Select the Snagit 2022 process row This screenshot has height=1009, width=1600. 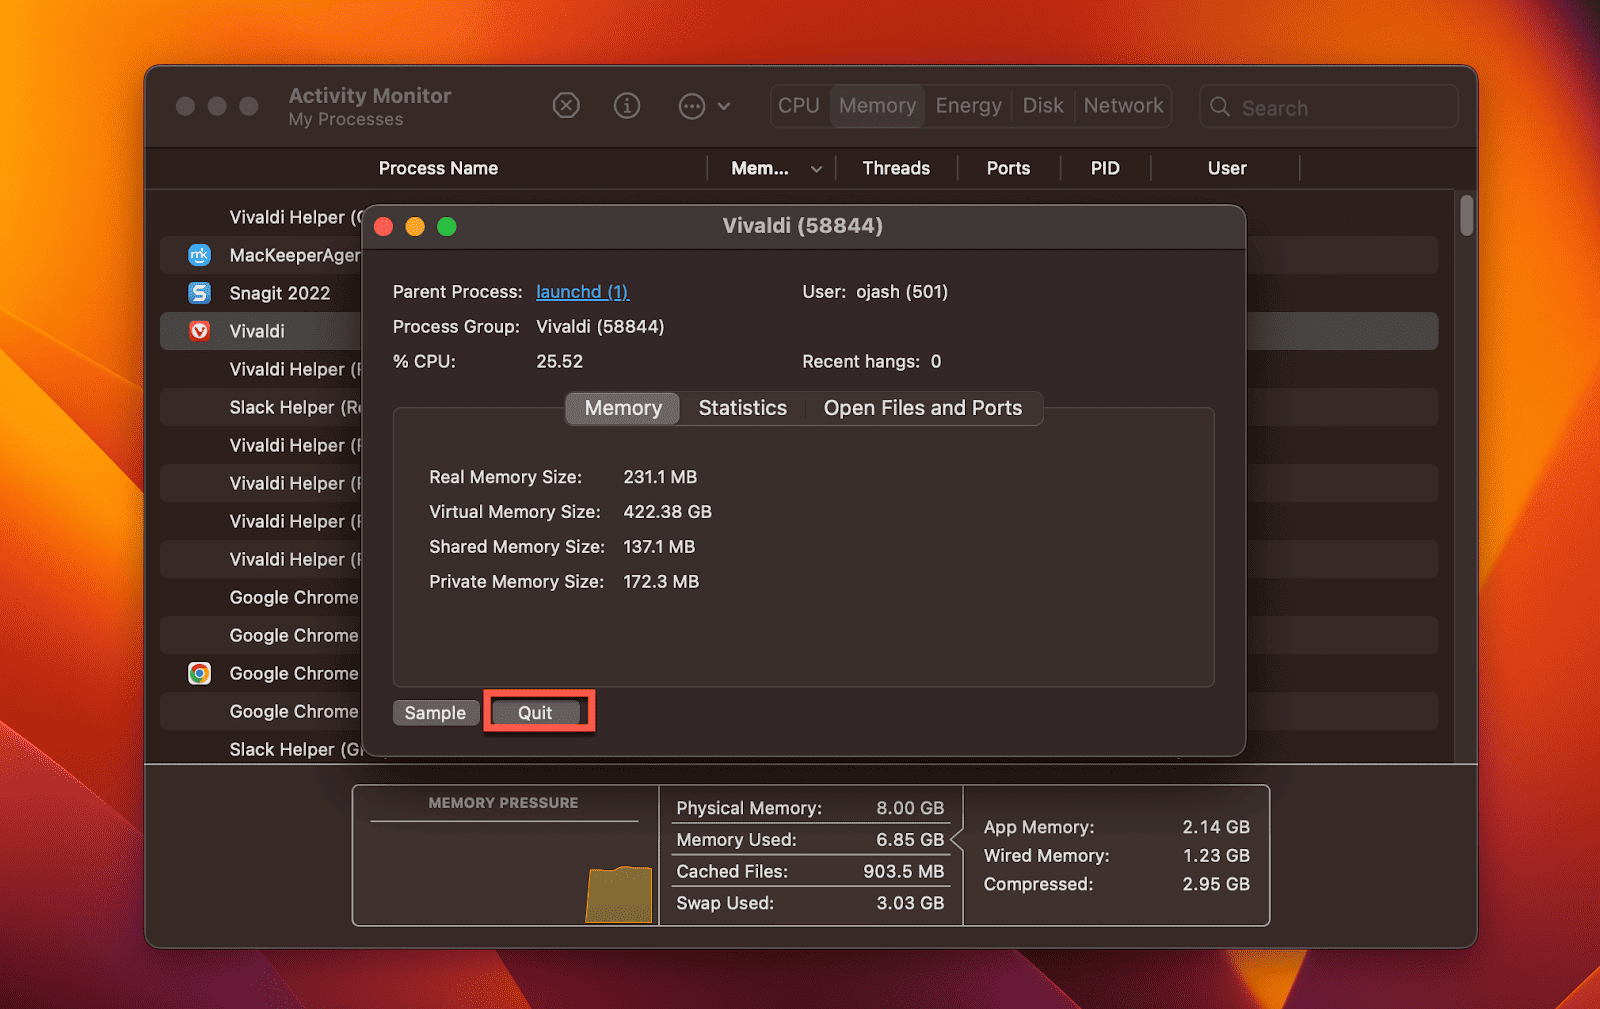[x=261, y=293]
